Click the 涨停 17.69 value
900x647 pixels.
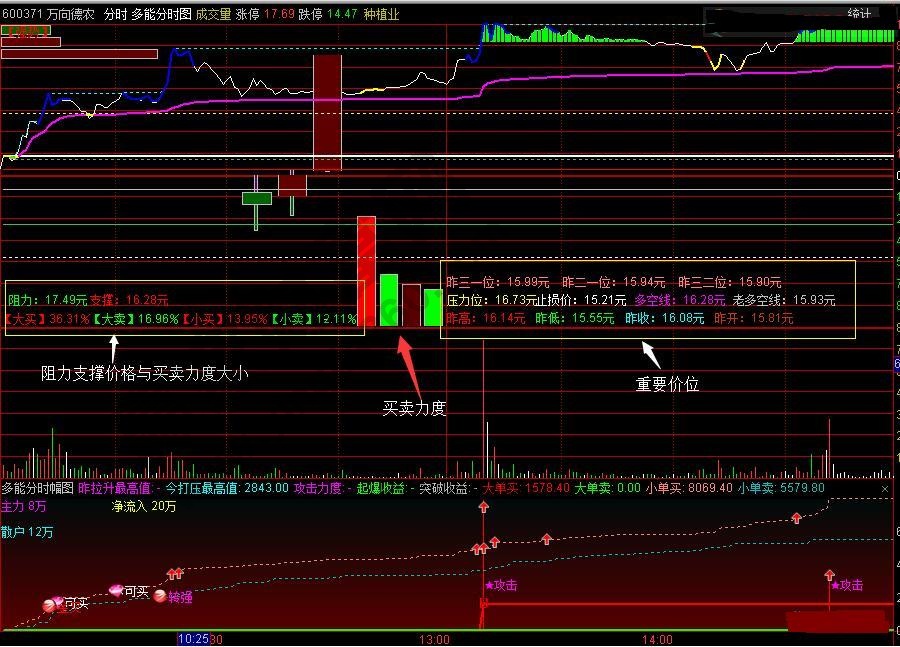(x=265, y=14)
